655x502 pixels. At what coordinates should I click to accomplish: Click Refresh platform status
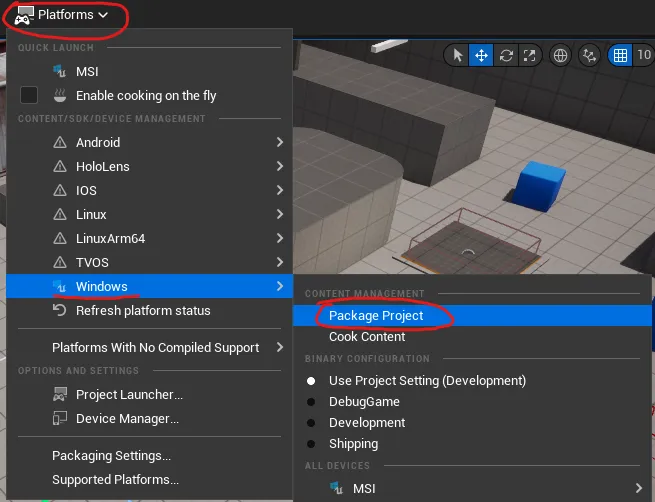point(149,311)
